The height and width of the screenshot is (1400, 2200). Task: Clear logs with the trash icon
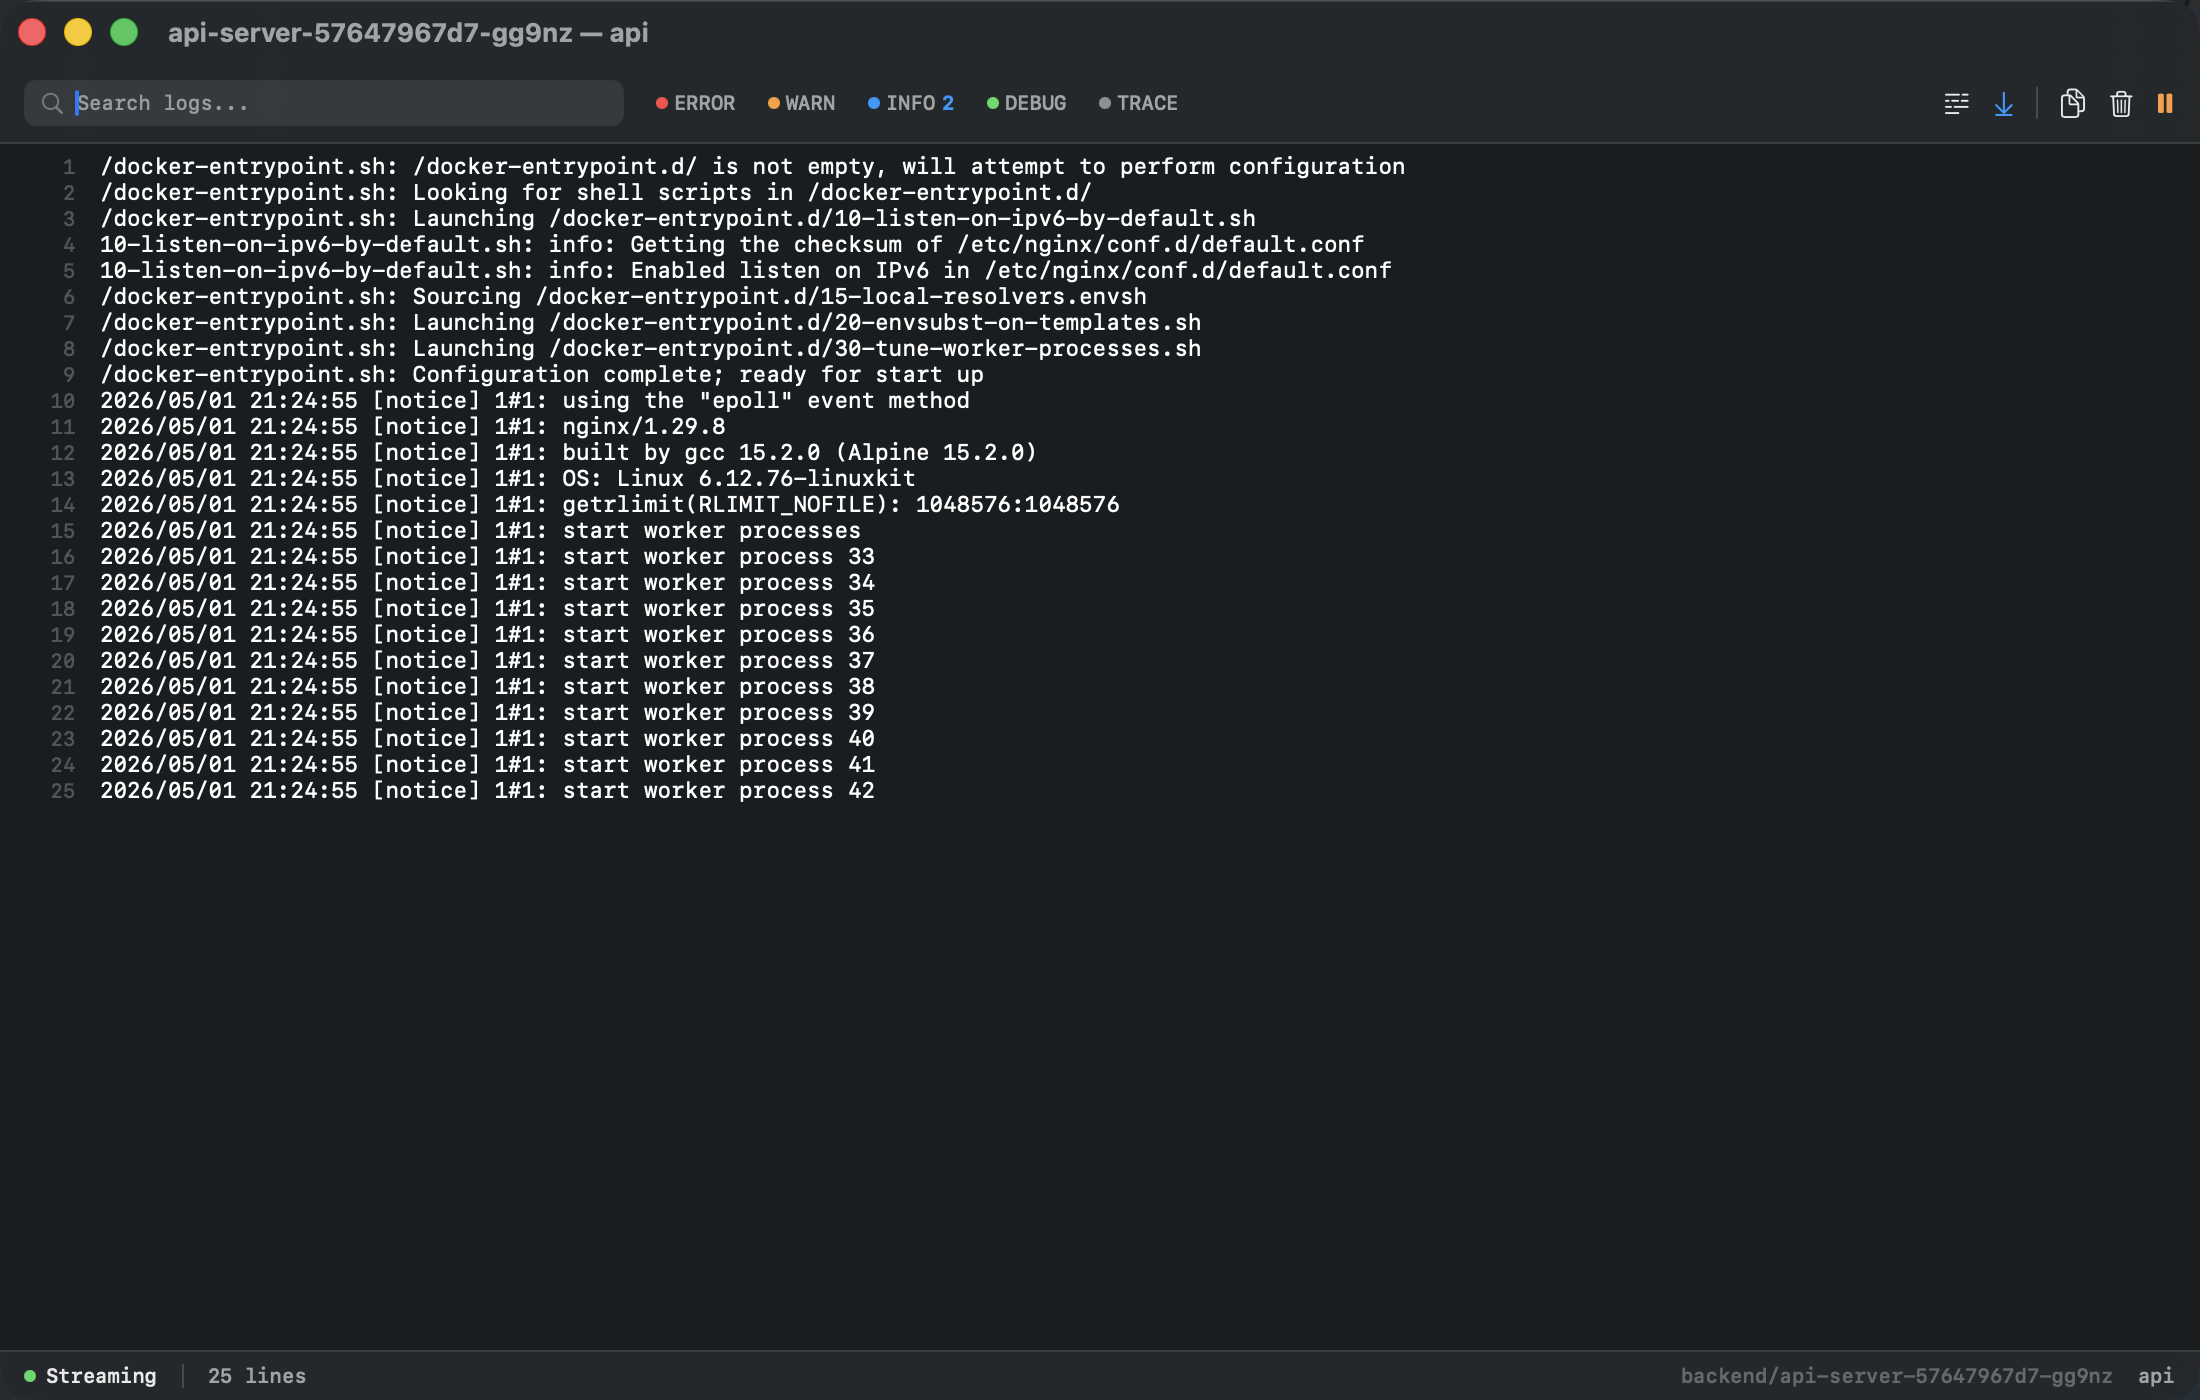point(2121,103)
